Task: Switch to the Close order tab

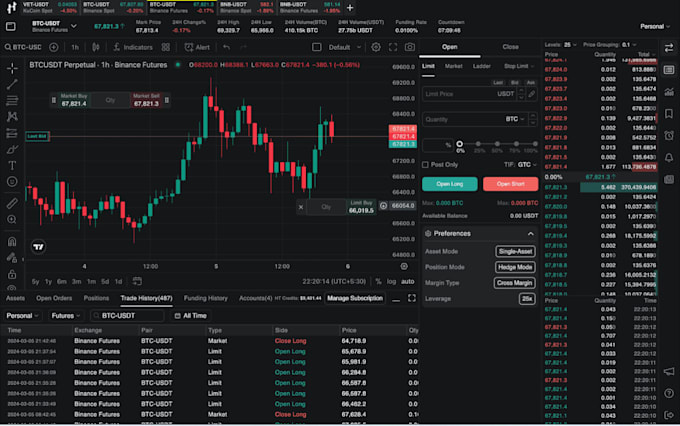Action: pos(510,47)
